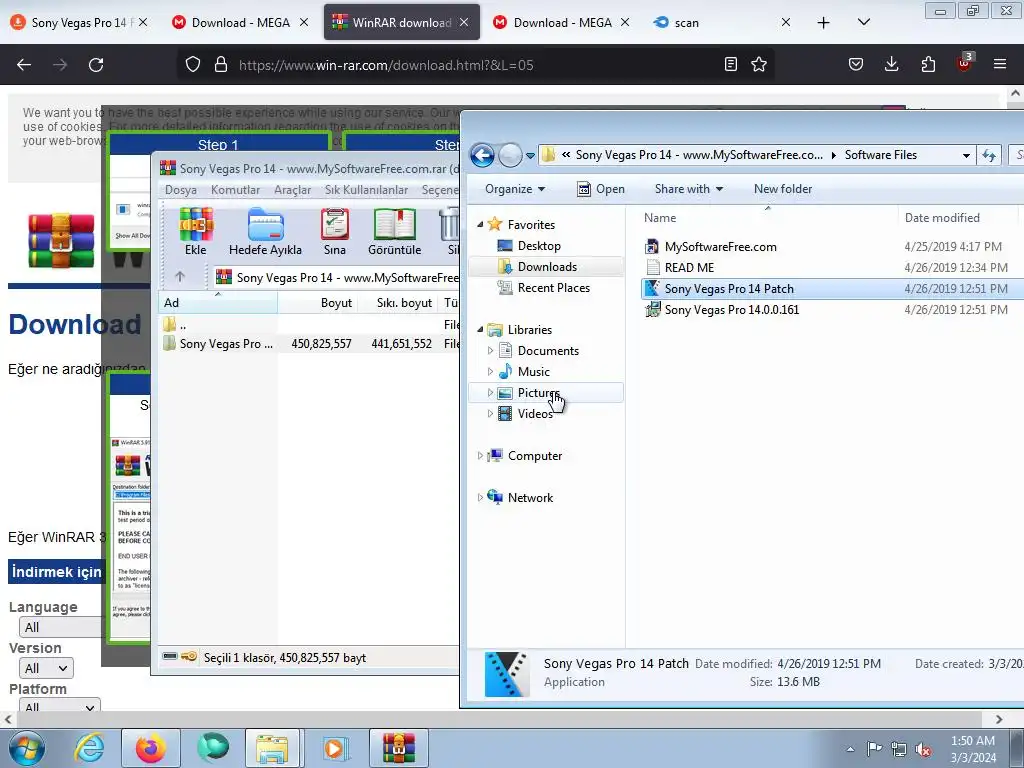
Task: Open the Firefox hamburger application menu
Action: click(x=1000, y=64)
